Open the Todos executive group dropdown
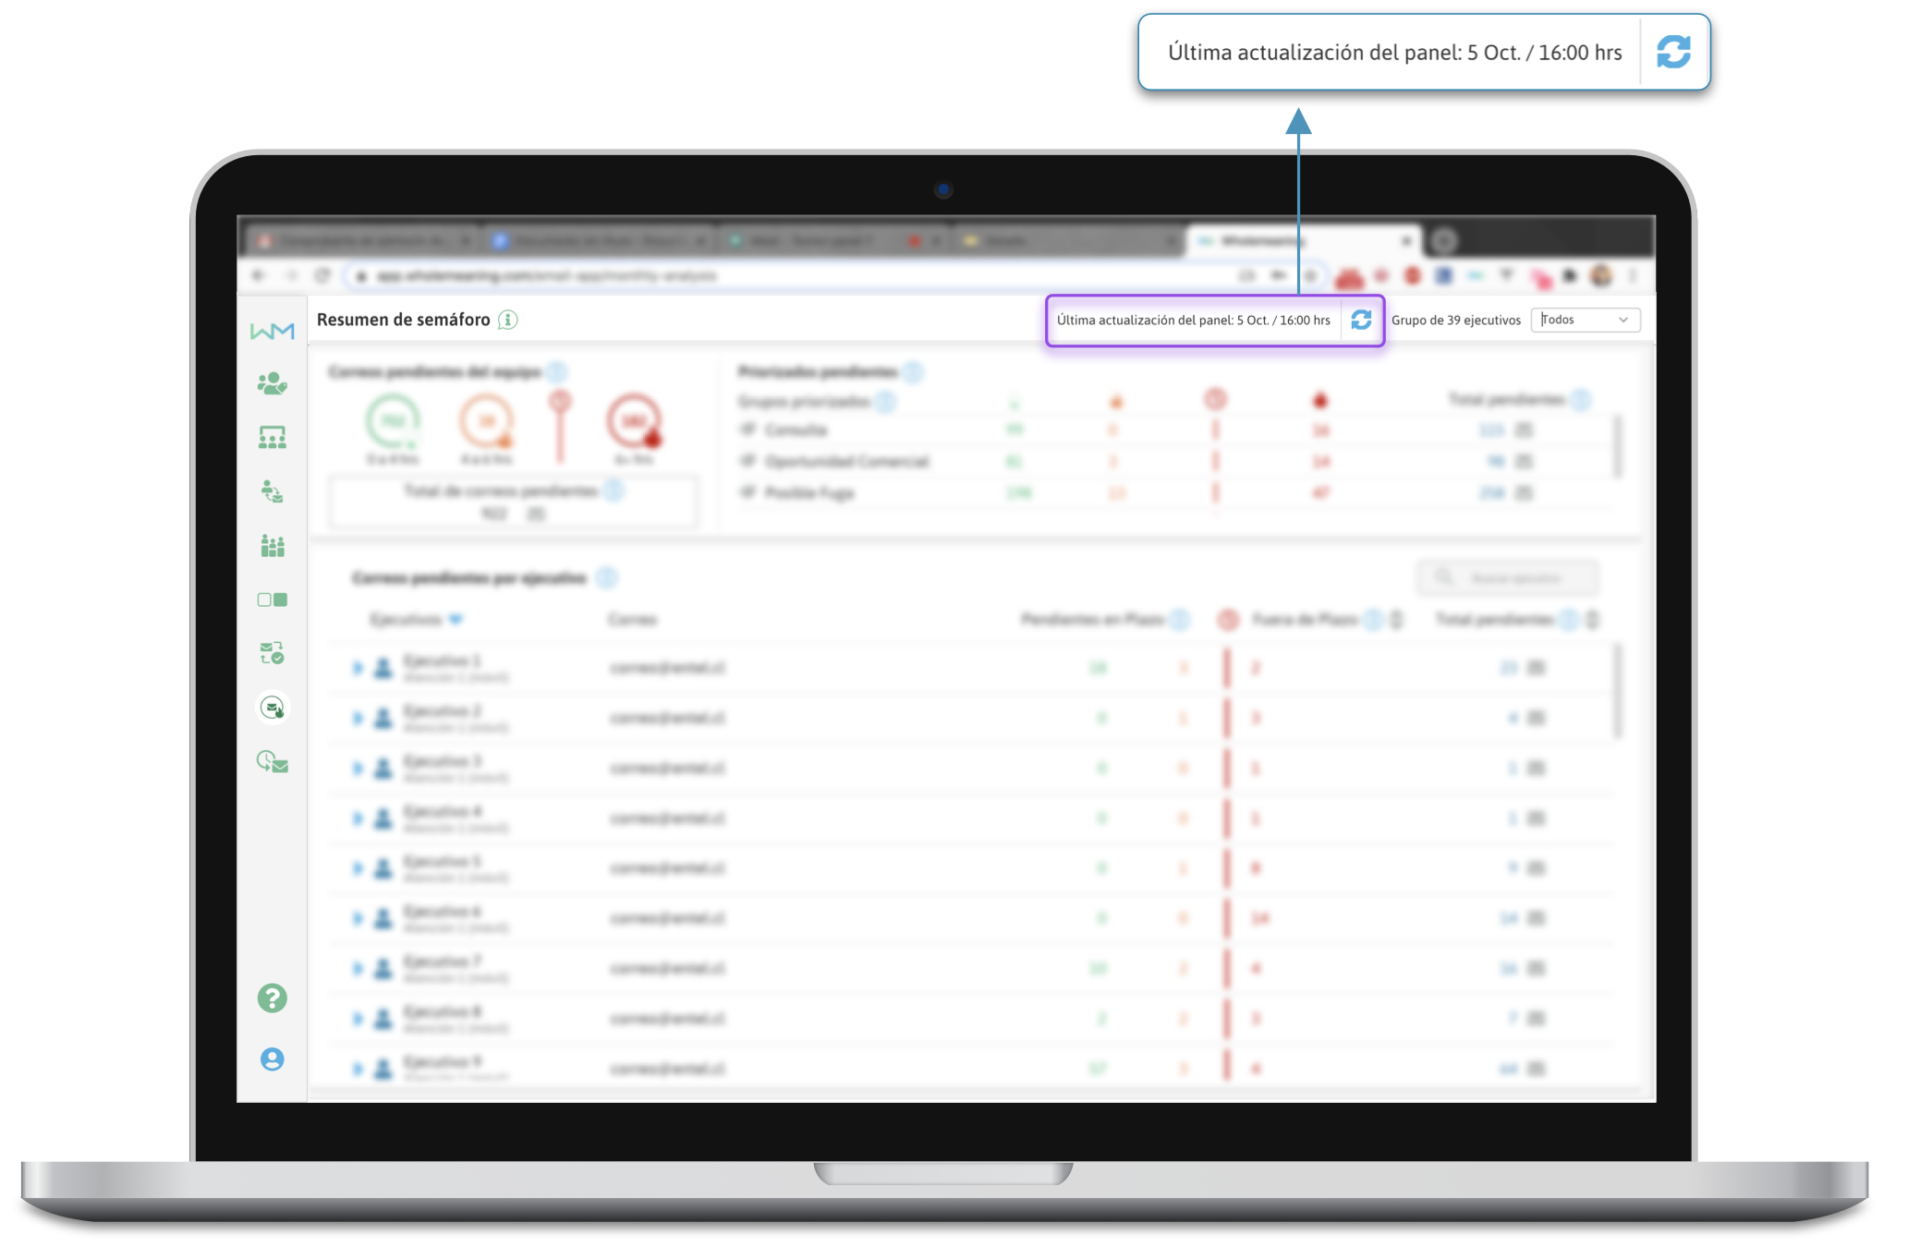Screen dimensions: 1920x1247 tap(1585, 320)
